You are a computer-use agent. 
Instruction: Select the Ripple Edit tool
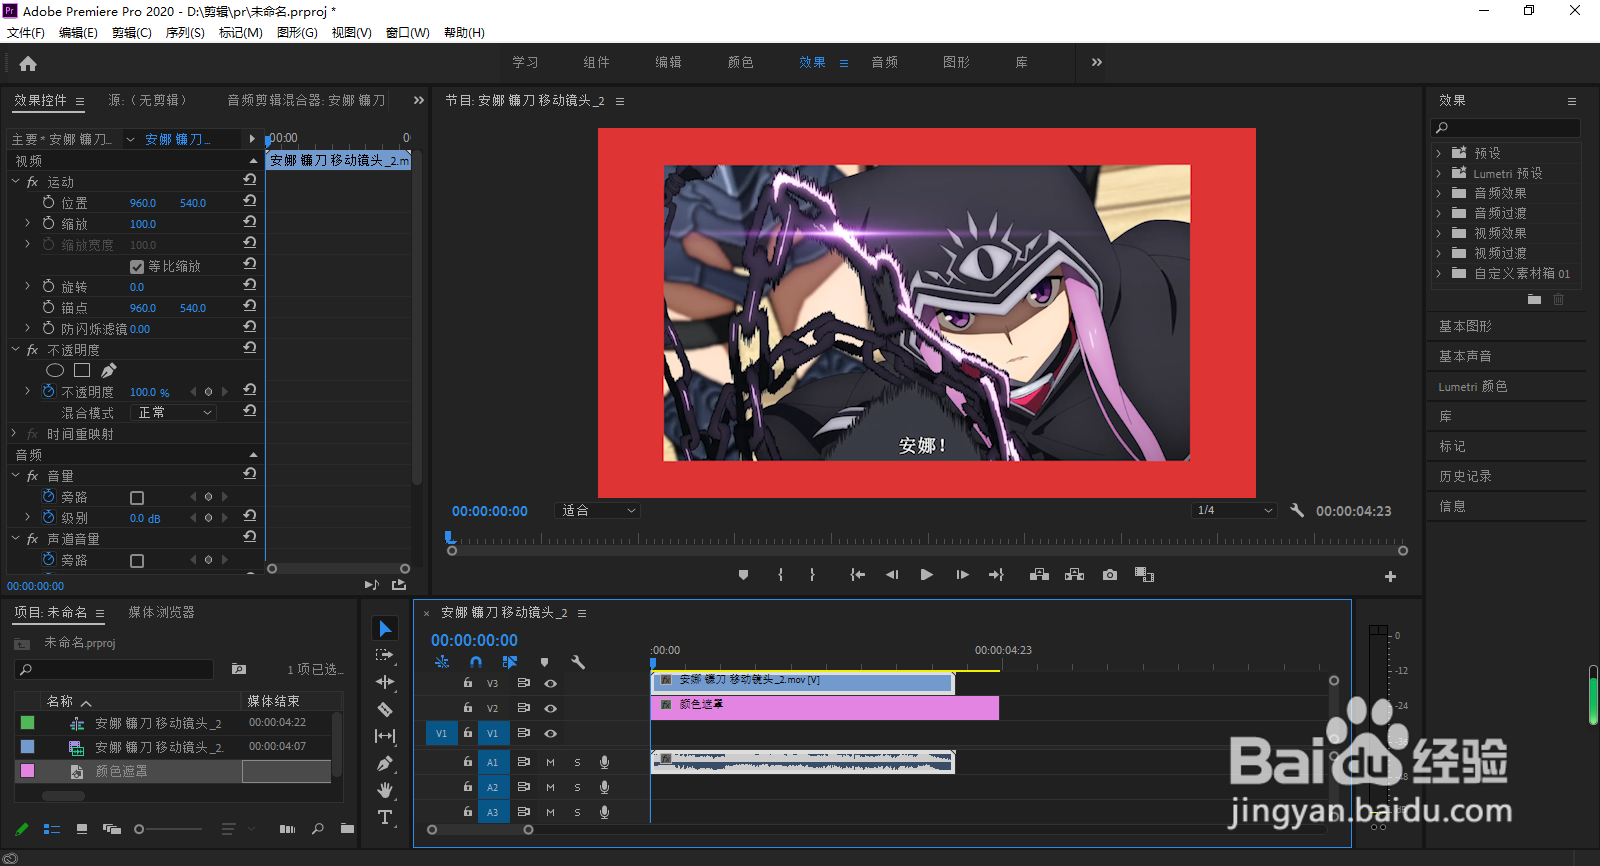[385, 682]
